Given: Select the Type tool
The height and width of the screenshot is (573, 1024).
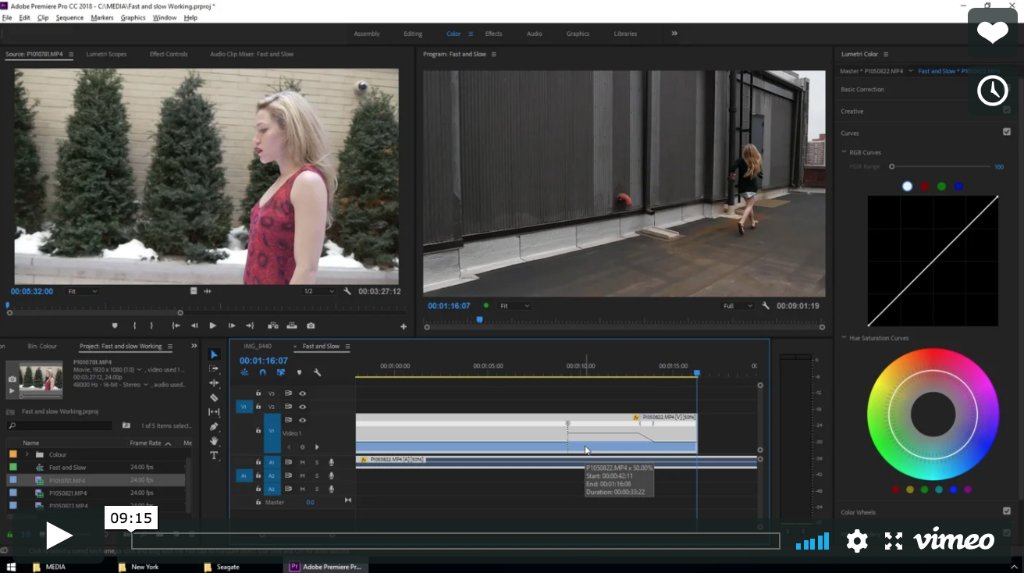Looking at the screenshot, I should [214, 455].
